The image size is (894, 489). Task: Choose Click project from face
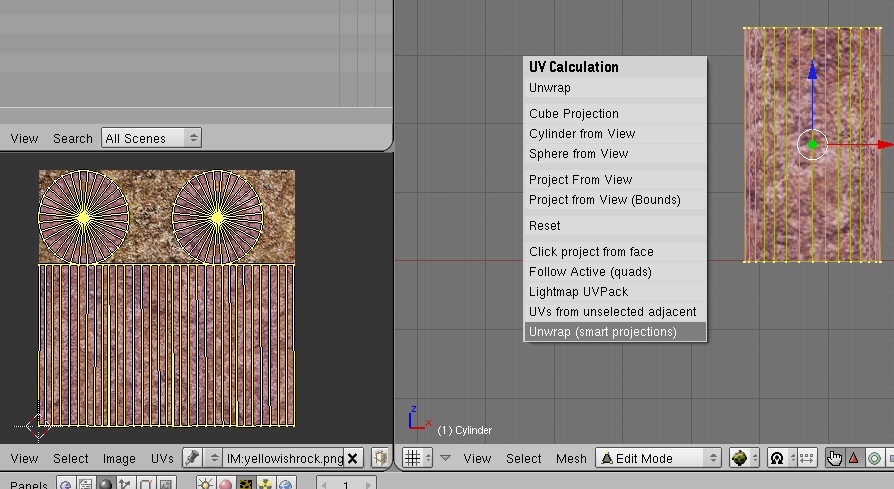(x=615, y=251)
